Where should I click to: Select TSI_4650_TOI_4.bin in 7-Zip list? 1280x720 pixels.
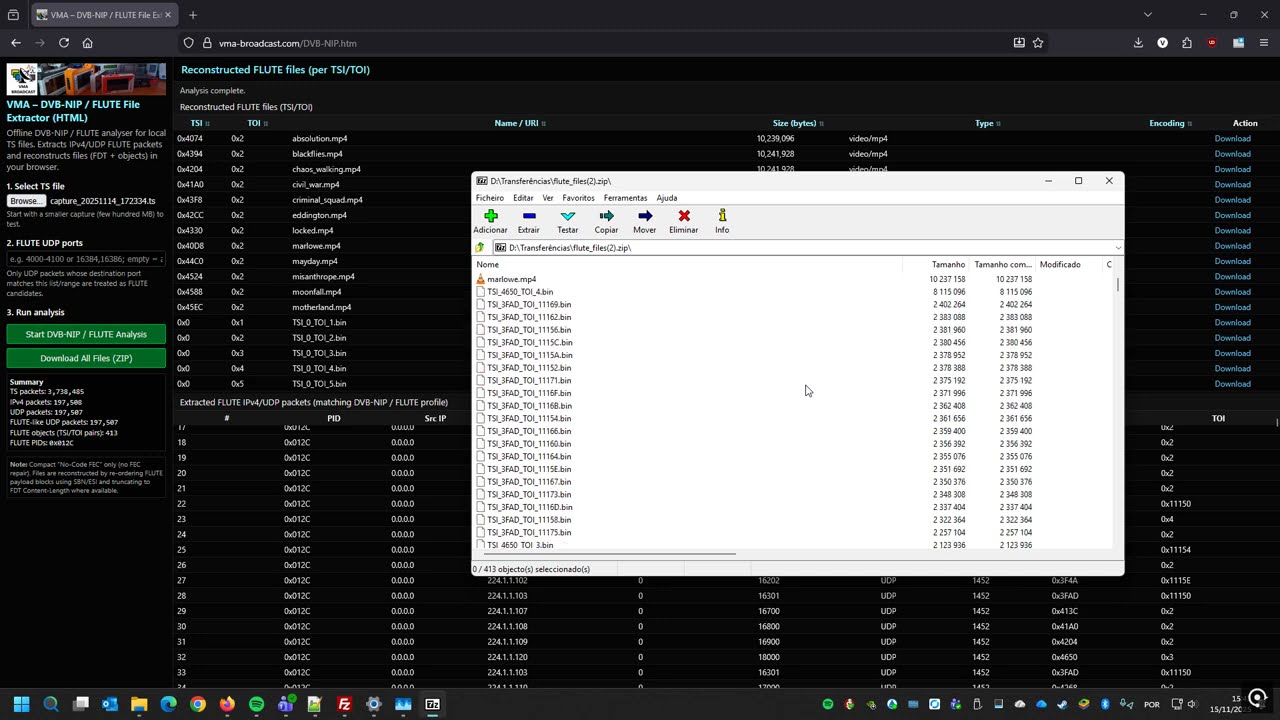[520, 292]
